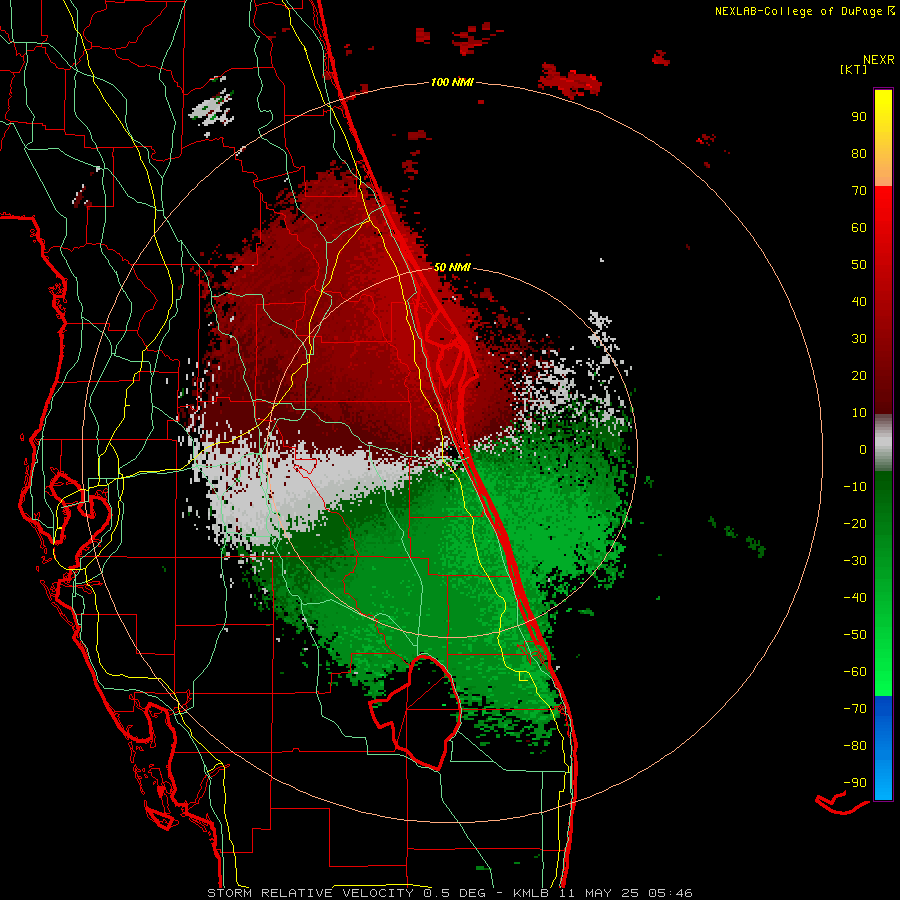900x900 pixels.
Task: Click the -10 knot scale label
Action: (x=855, y=487)
